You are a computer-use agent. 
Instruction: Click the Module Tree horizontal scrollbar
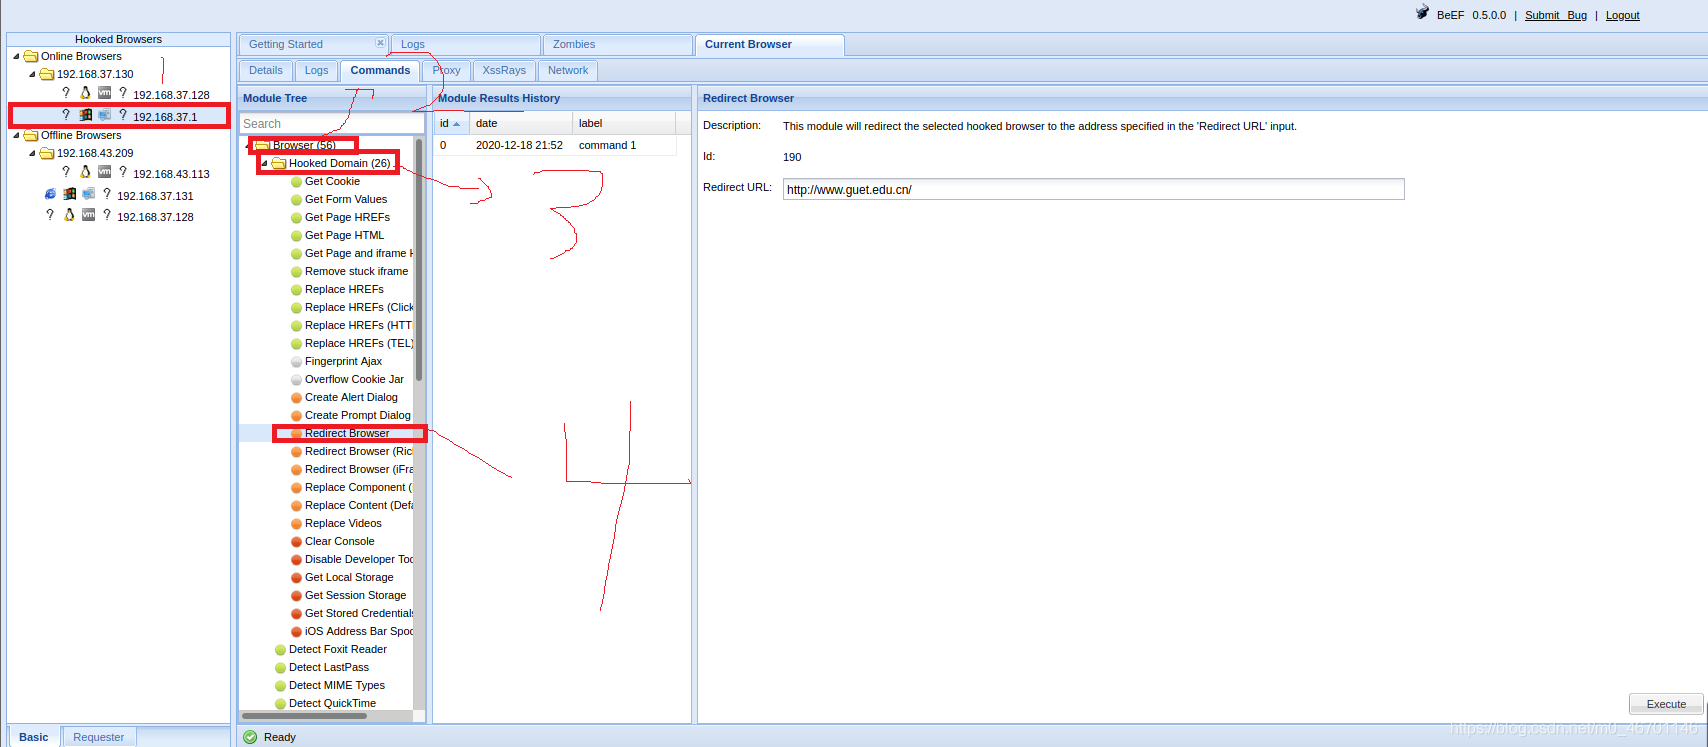(305, 716)
